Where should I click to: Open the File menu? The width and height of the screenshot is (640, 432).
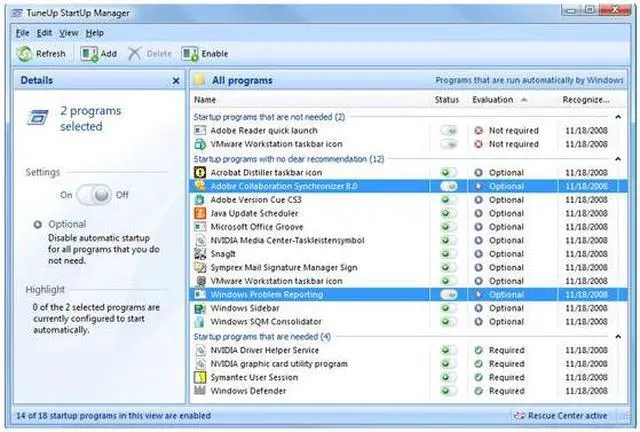point(22,33)
